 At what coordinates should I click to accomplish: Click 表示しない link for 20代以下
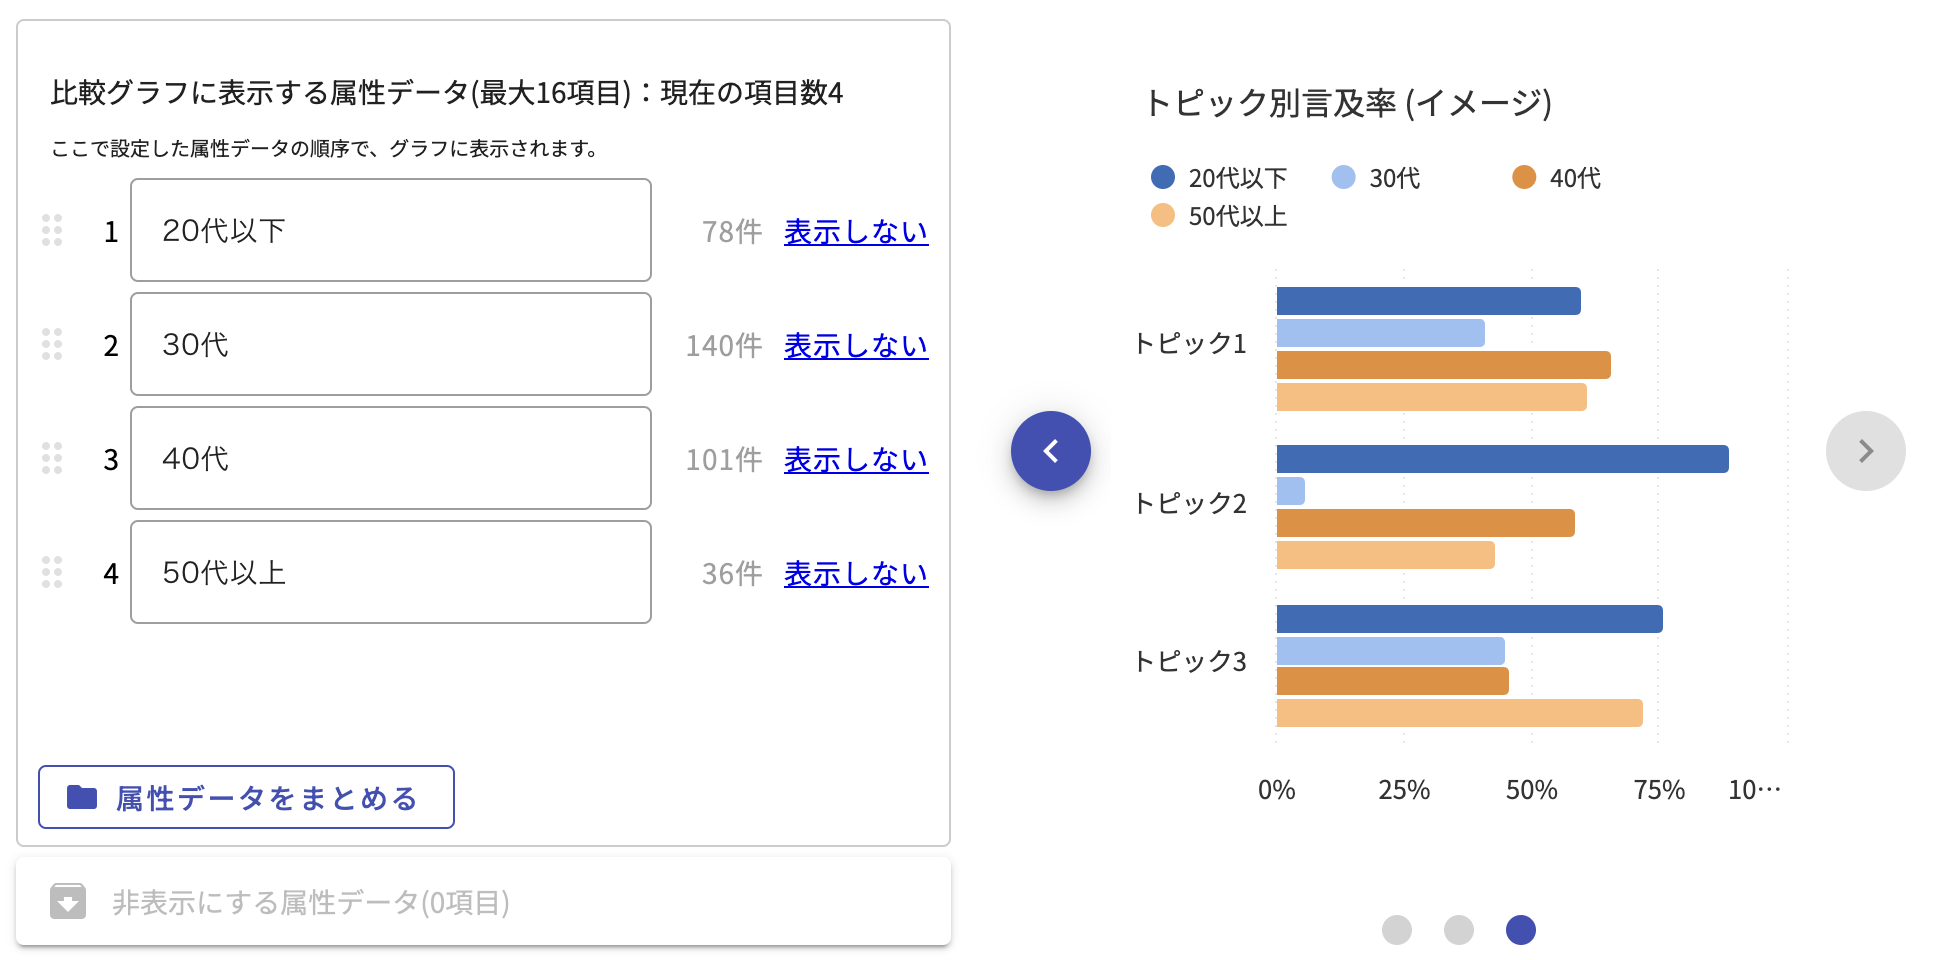(x=855, y=231)
